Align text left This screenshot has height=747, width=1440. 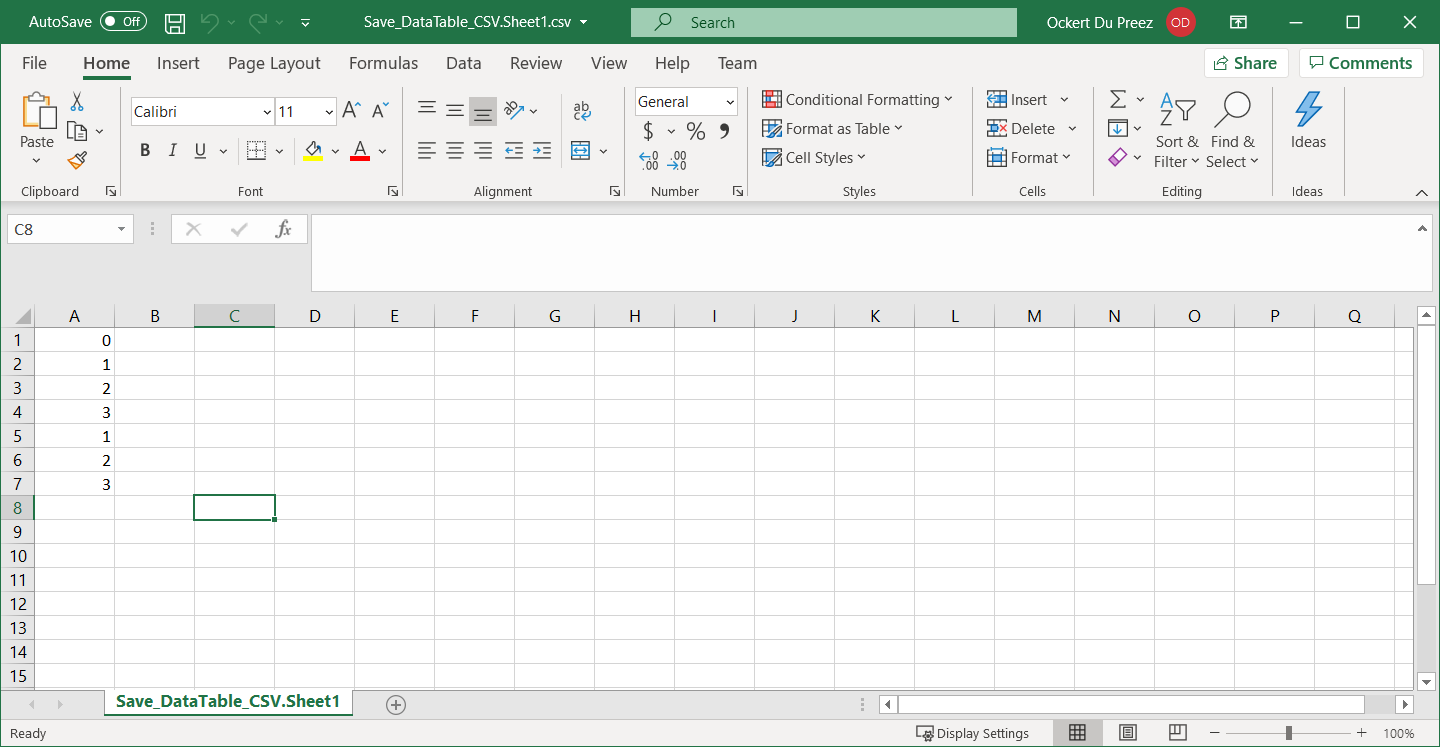(427, 151)
